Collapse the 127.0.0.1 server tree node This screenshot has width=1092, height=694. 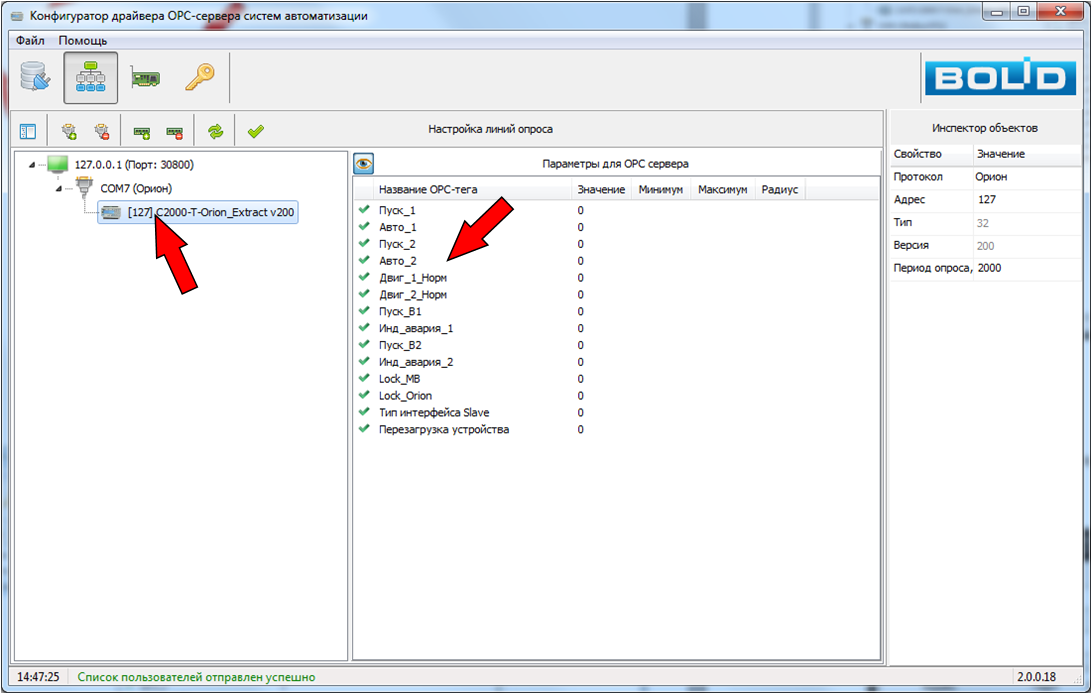(x=31, y=165)
